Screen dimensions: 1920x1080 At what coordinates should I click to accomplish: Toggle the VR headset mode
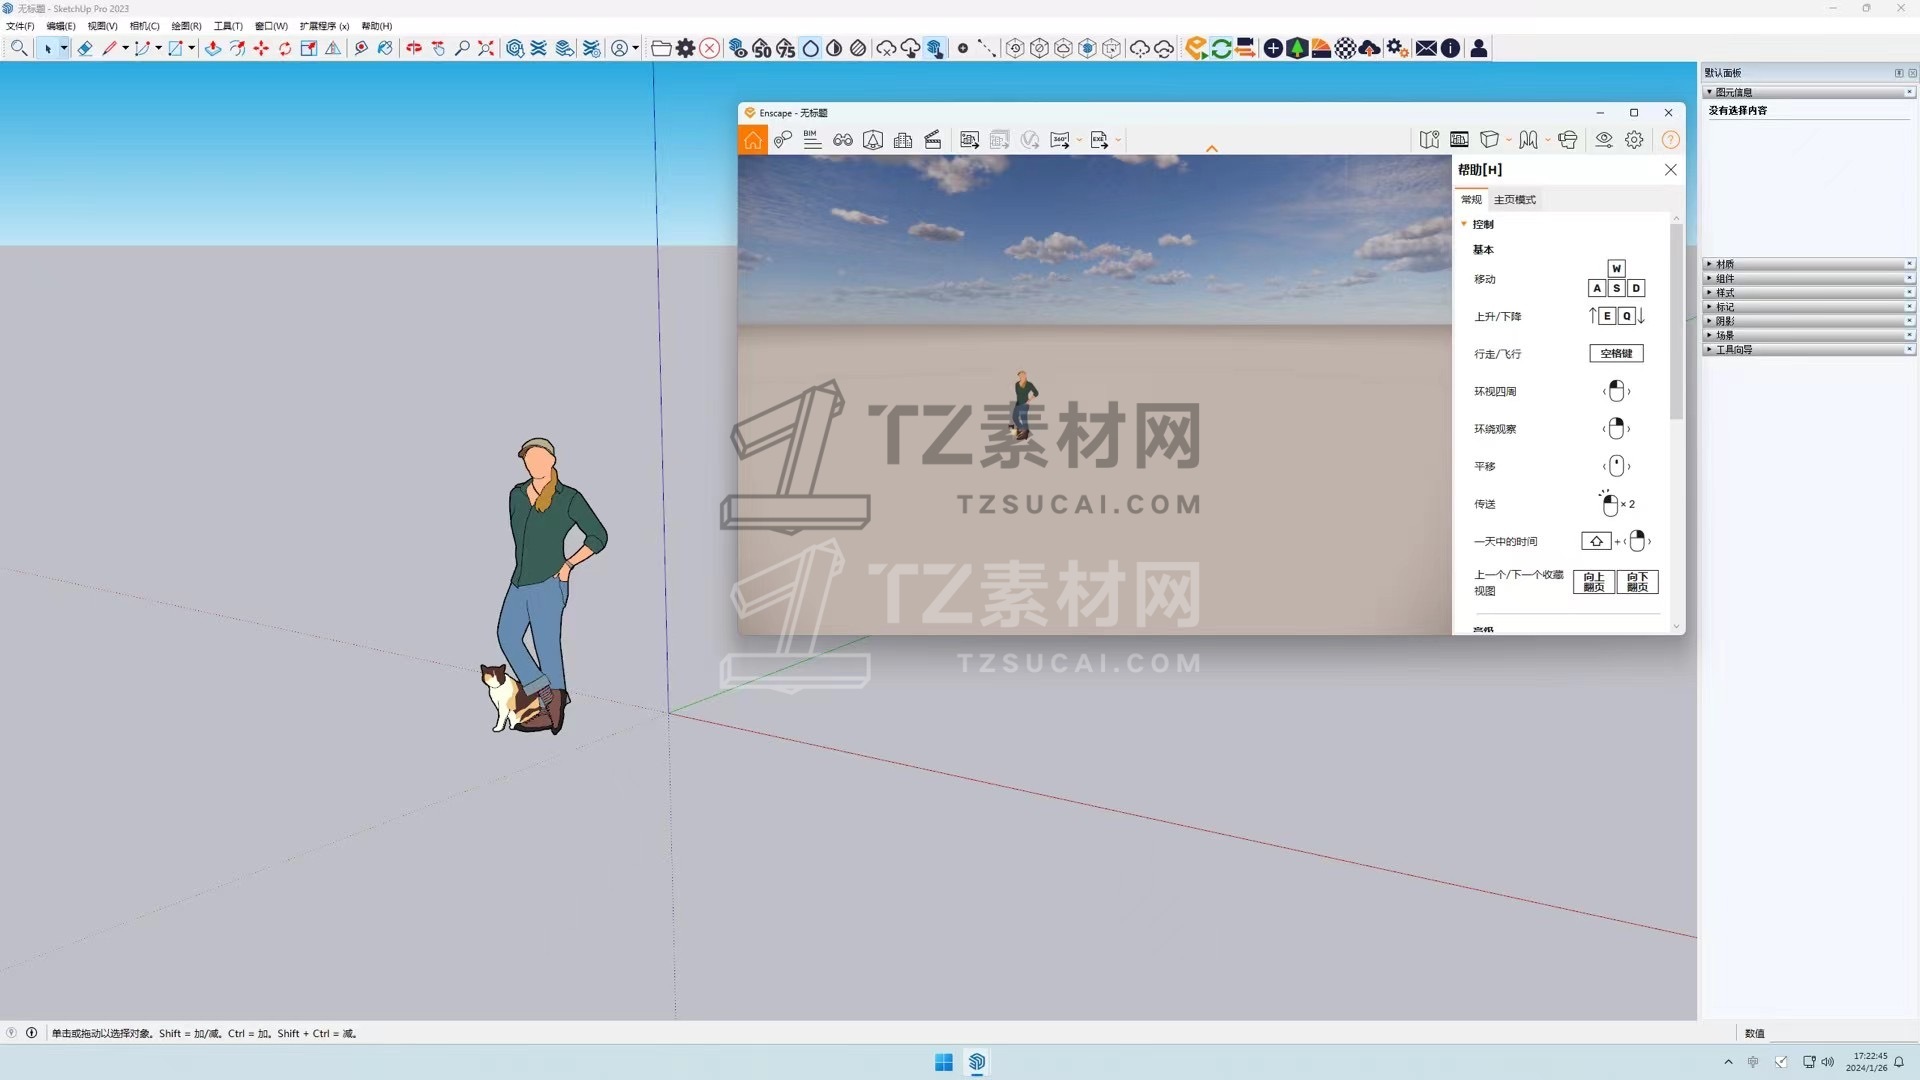[x=1567, y=140]
